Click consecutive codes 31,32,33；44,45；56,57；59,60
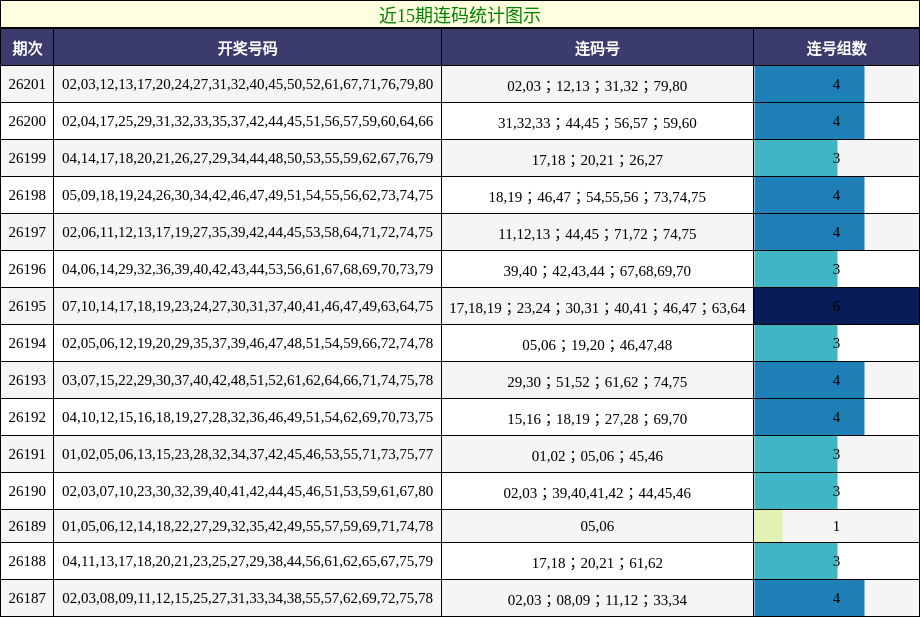The width and height of the screenshot is (920, 617). click(x=597, y=123)
